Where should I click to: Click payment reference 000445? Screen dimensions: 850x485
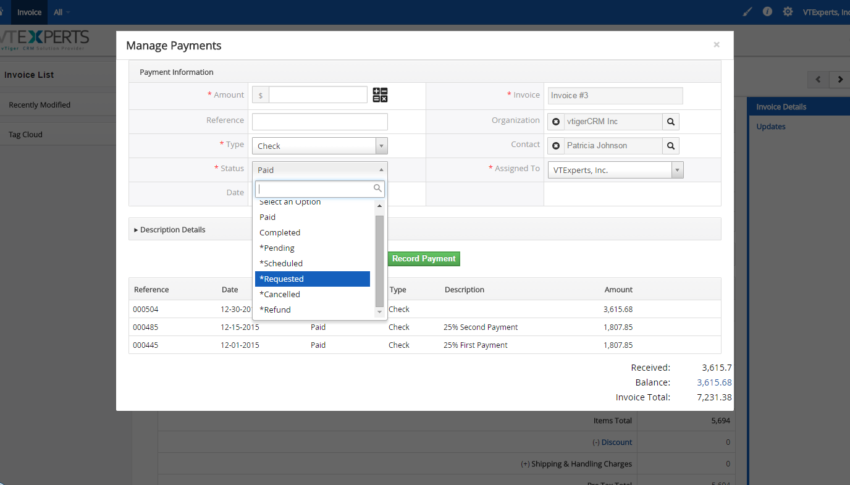coord(145,345)
